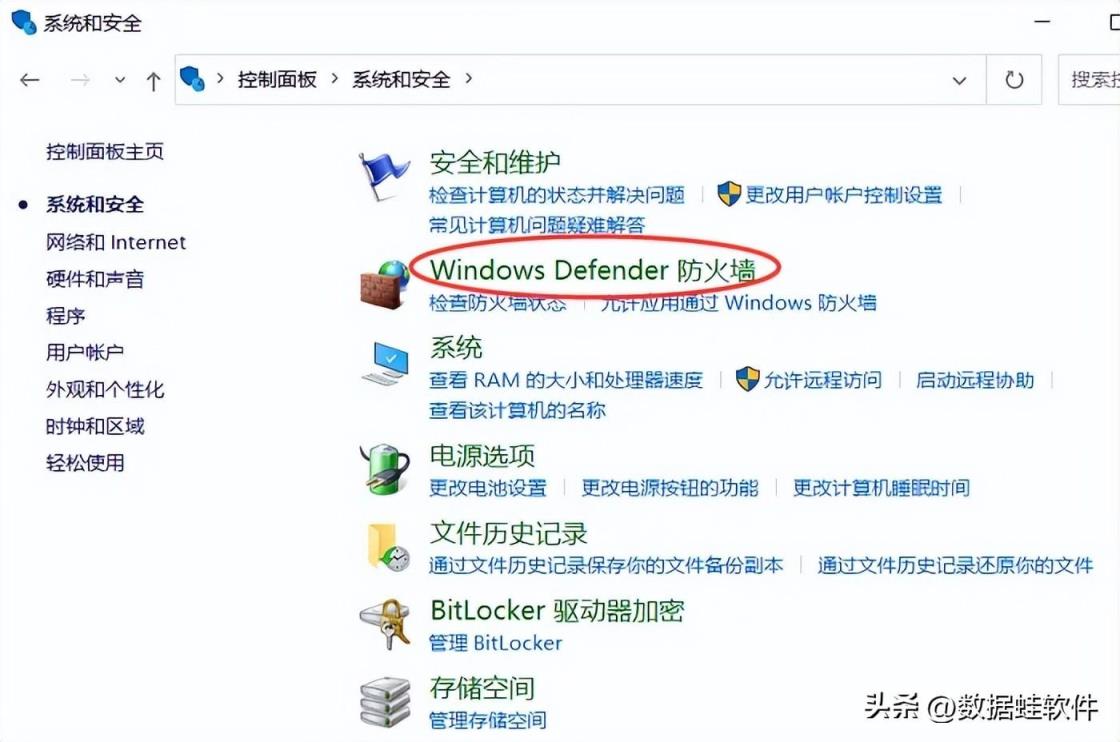Viewport: 1120px width, 742px height.
Task: Open the System computer monitor icon
Action: pos(386,364)
